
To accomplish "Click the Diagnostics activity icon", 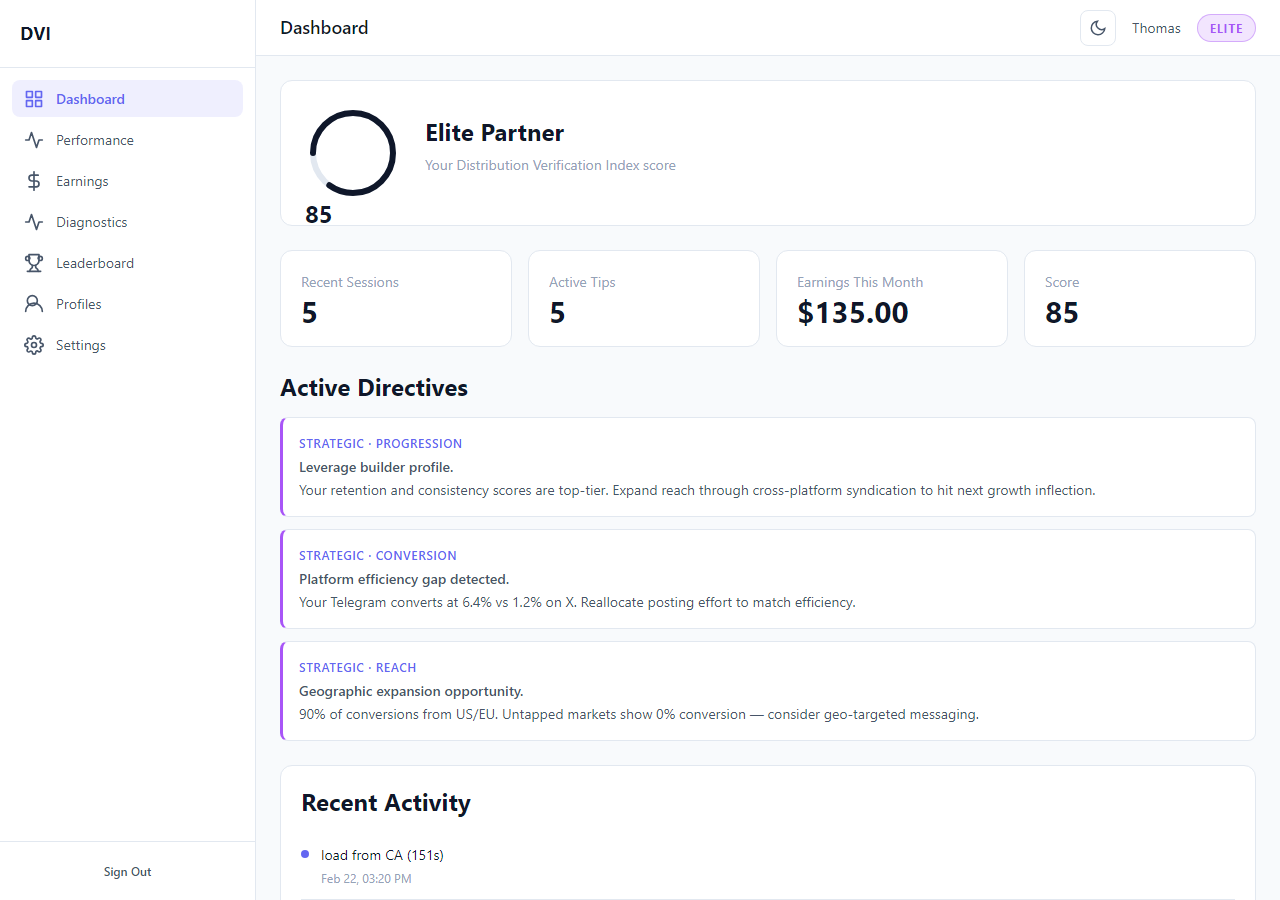I will [34, 222].
